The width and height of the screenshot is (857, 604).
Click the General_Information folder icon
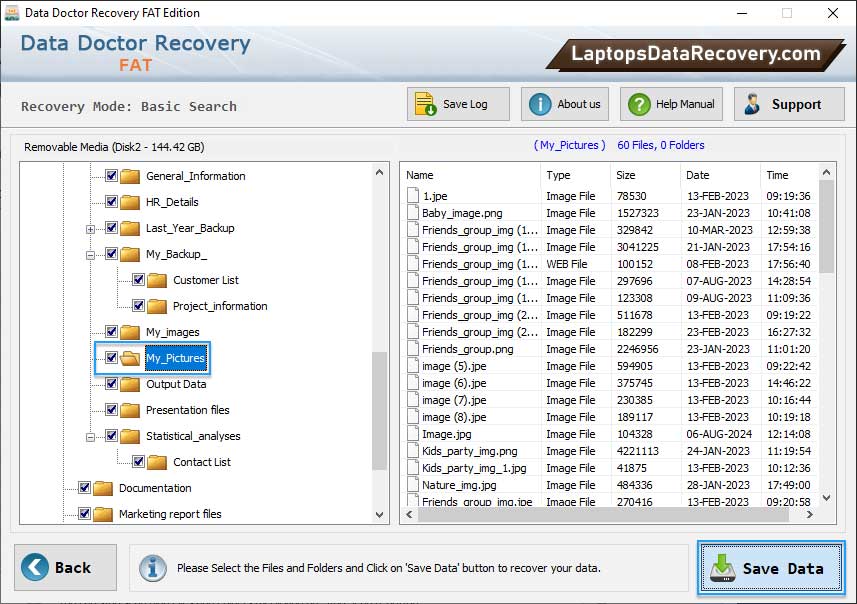point(130,176)
